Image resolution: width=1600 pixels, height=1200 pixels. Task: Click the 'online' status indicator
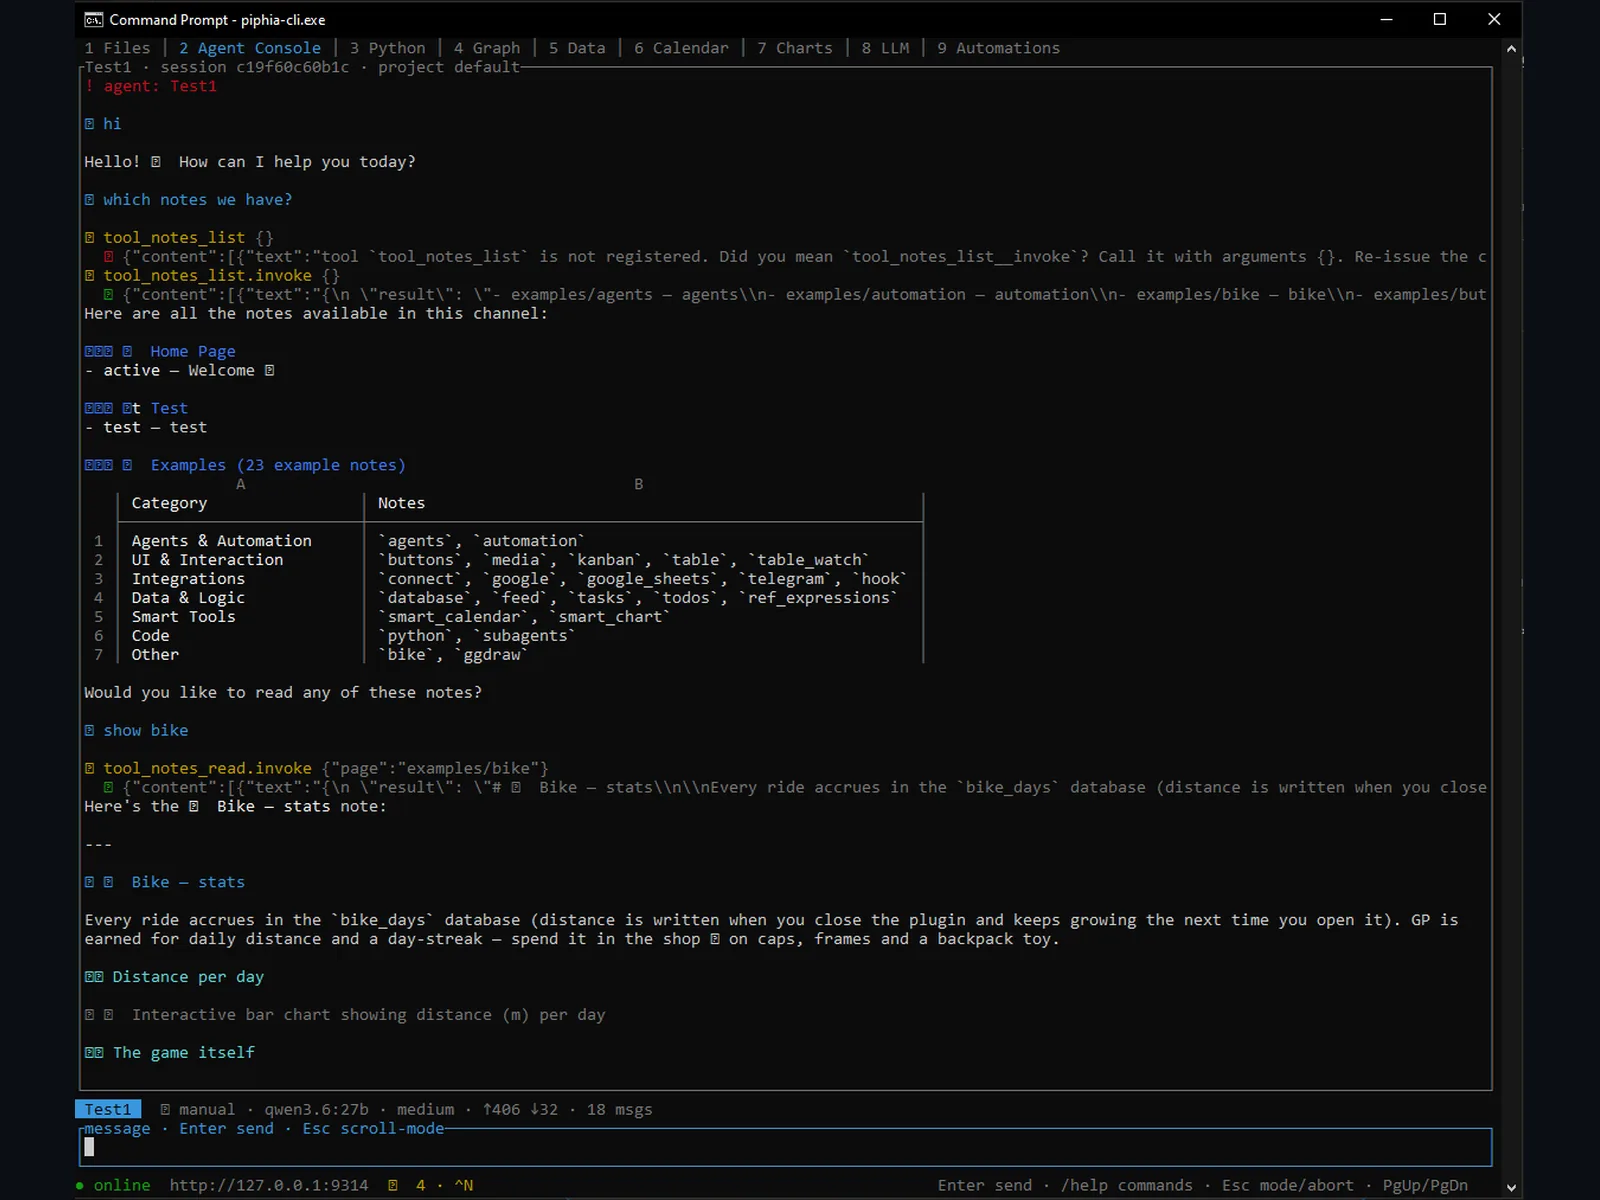(113, 1185)
